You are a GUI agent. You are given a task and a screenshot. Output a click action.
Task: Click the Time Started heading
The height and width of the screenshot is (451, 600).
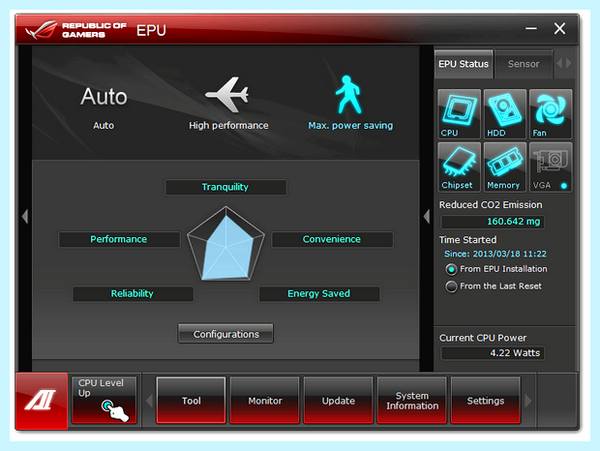(x=468, y=240)
